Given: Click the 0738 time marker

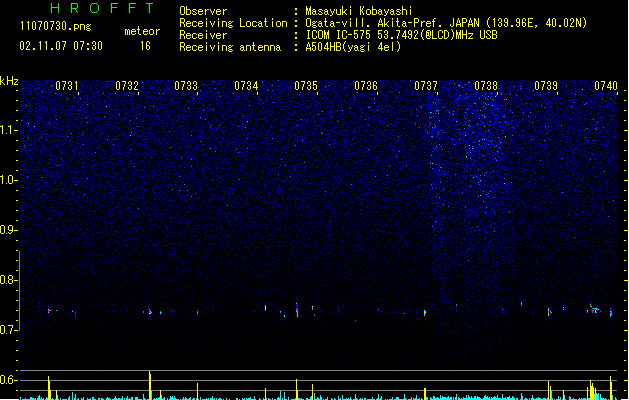Looking at the screenshot, I should pyautogui.click(x=486, y=86).
